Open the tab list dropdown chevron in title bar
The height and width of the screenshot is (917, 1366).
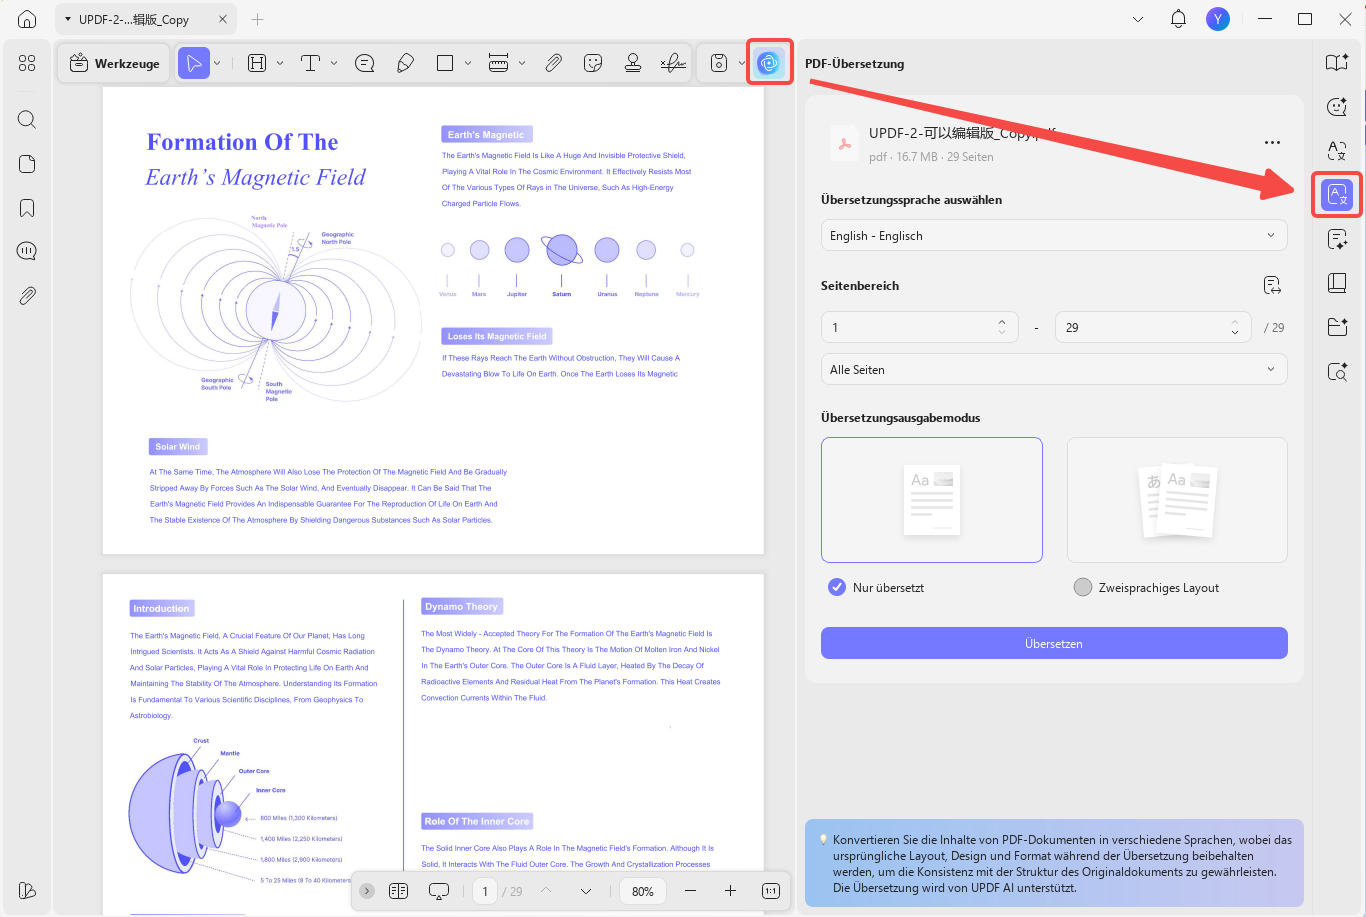pos(1138,19)
